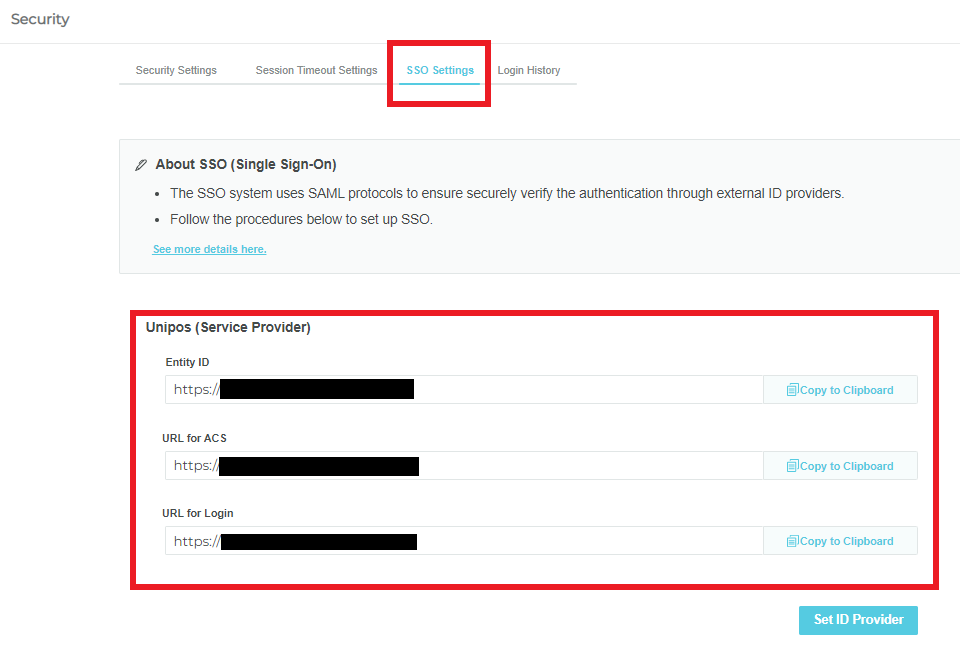Click the Unipos (Service Provider) heading
960x648 pixels.
(228, 327)
